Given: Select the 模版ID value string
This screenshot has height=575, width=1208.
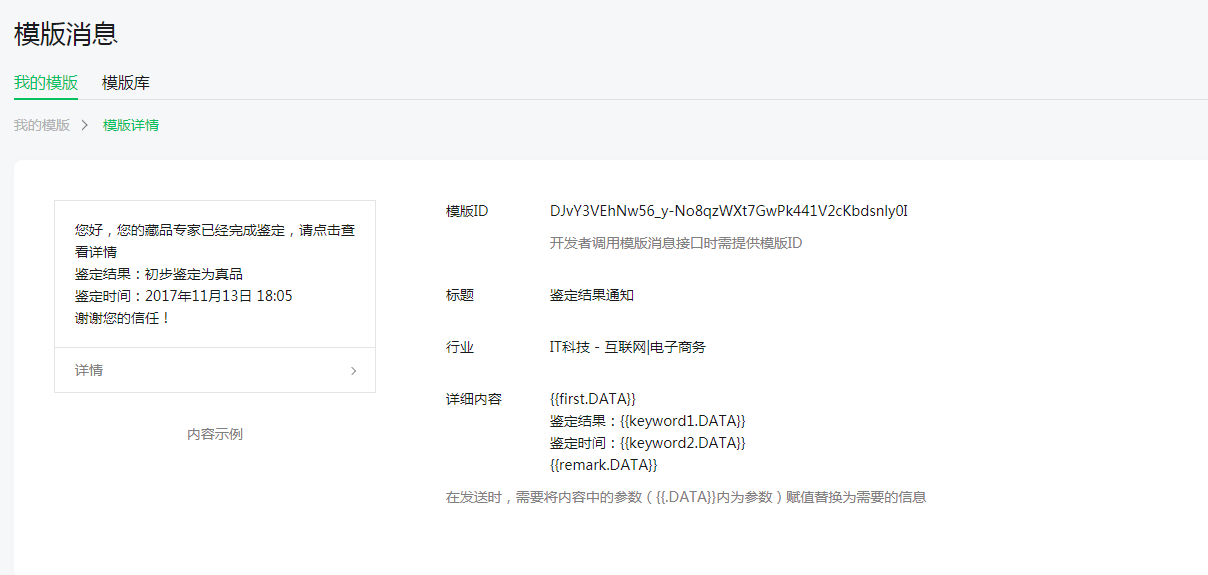Looking at the screenshot, I should (x=729, y=211).
